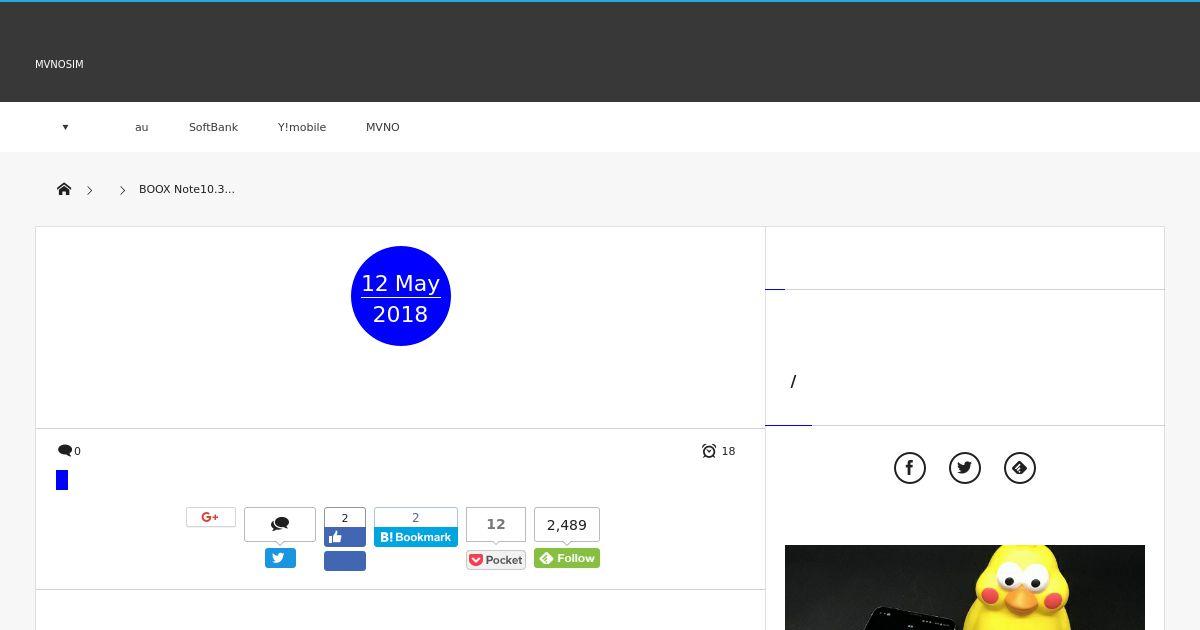Viewport: 1200px width, 630px height.
Task: Follow on Feedly via green Follow button
Action: [x=567, y=558]
